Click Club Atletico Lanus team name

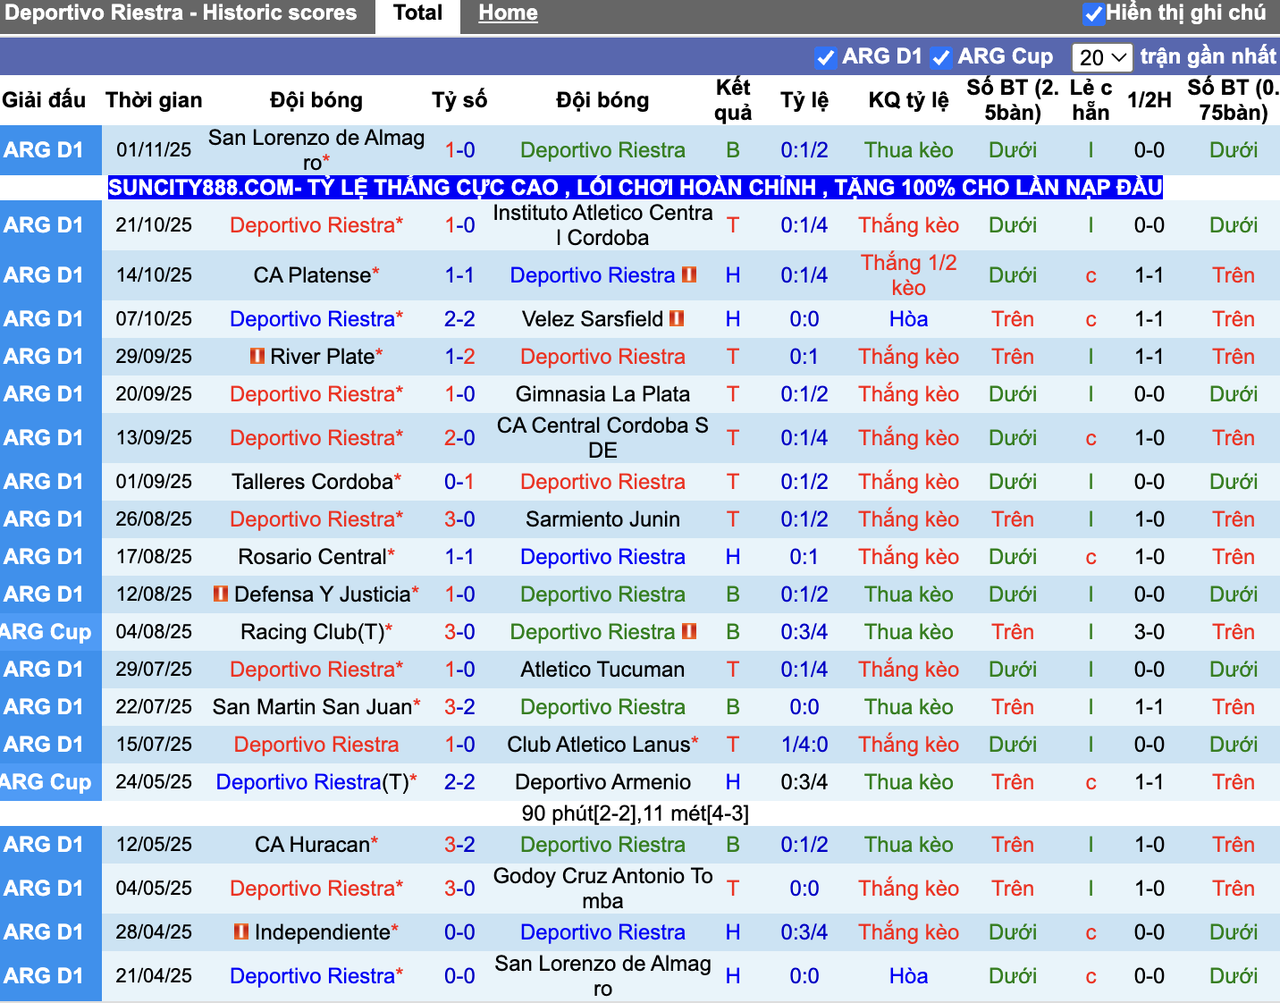tap(599, 745)
